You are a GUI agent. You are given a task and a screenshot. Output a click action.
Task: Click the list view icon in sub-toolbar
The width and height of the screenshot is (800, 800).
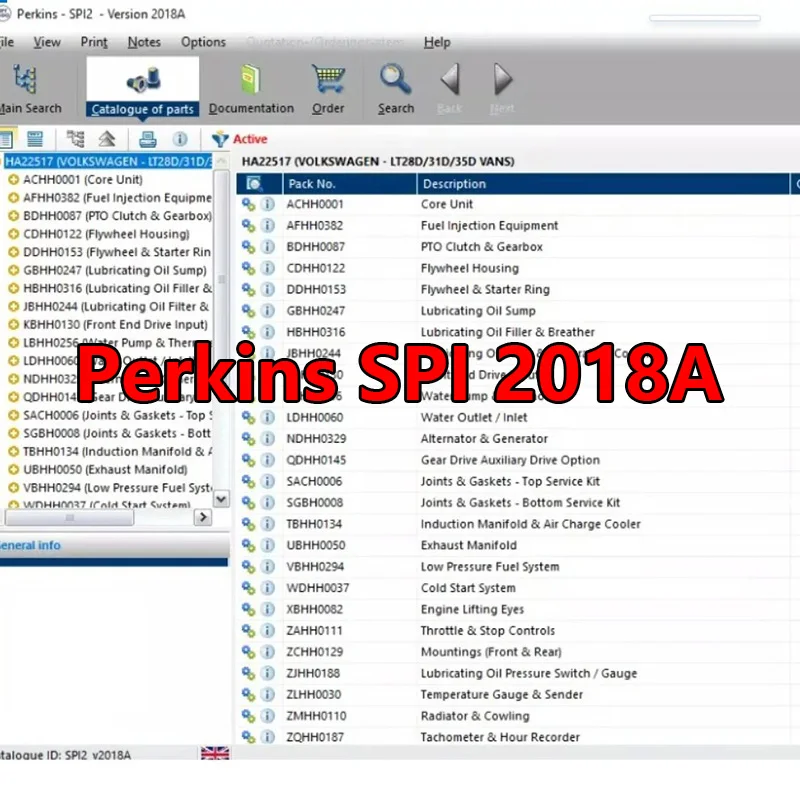[x=6, y=139]
